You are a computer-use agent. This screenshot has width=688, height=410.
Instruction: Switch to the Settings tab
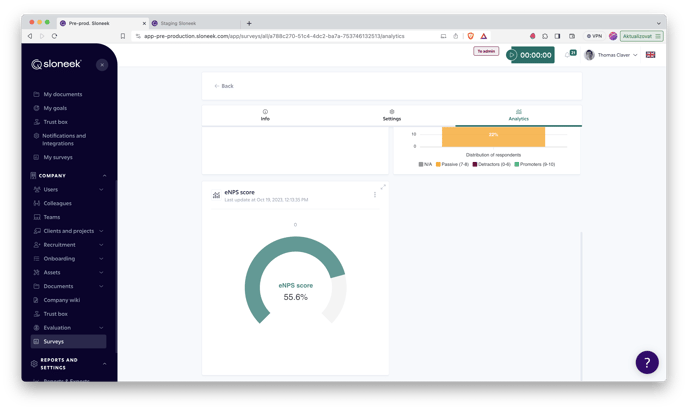(392, 115)
